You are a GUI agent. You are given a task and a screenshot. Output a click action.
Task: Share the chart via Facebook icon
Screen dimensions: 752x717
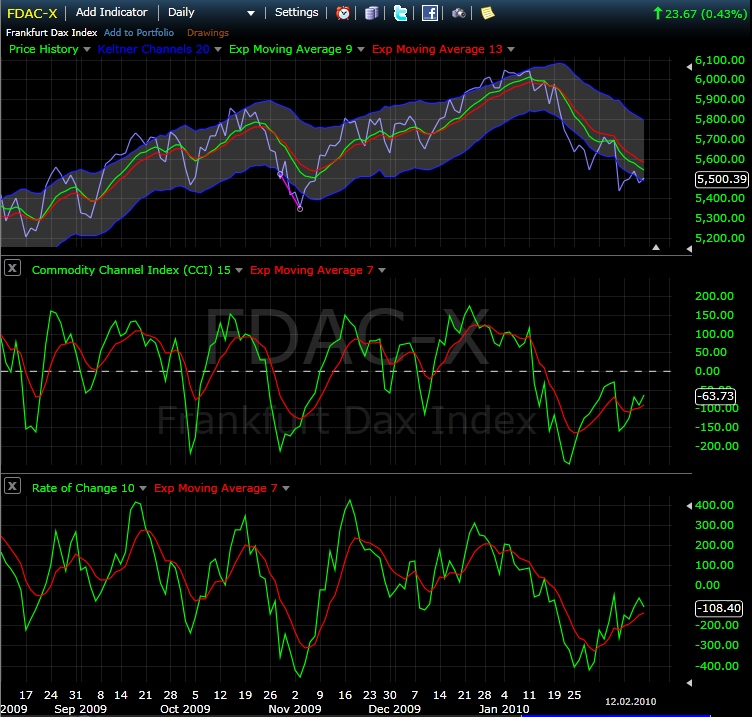(x=429, y=13)
